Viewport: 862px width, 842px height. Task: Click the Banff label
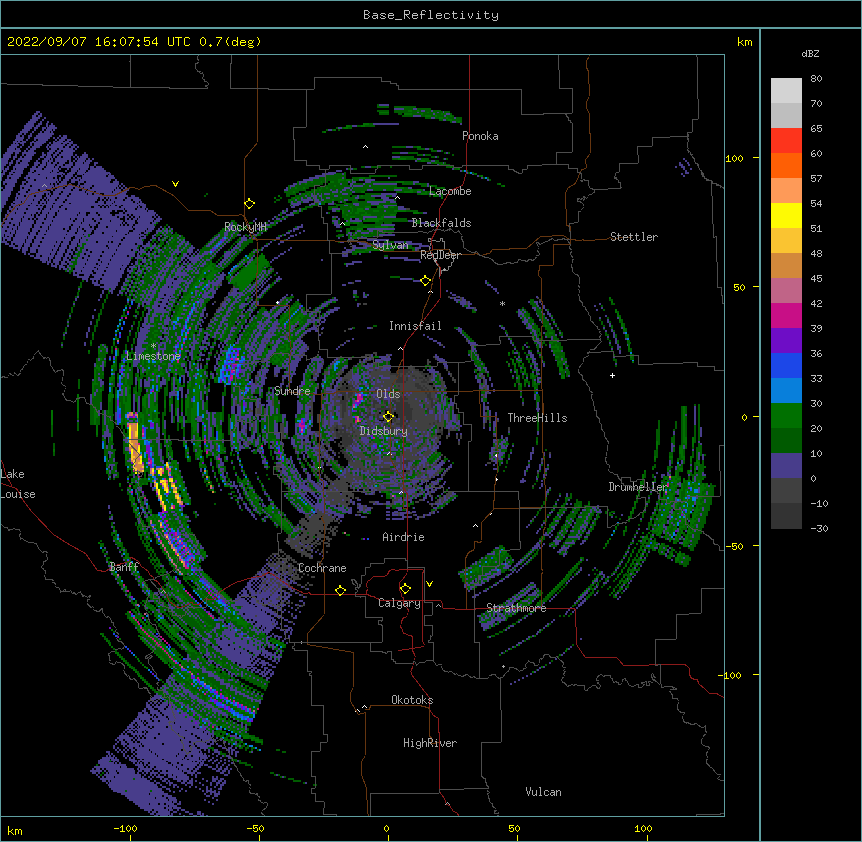tap(124, 567)
